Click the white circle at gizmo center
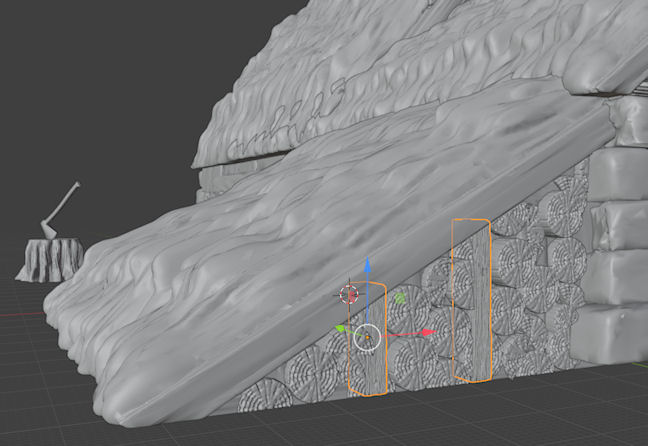 pos(367,337)
